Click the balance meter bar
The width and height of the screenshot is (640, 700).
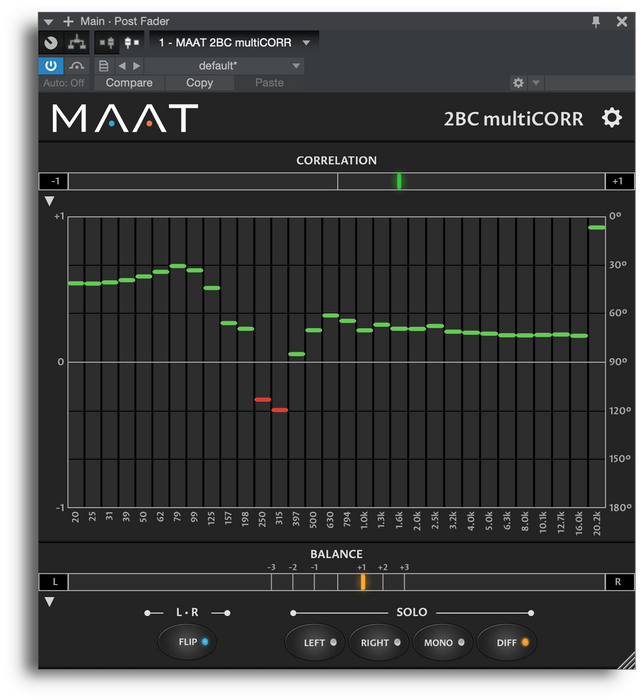pos(337,582)
